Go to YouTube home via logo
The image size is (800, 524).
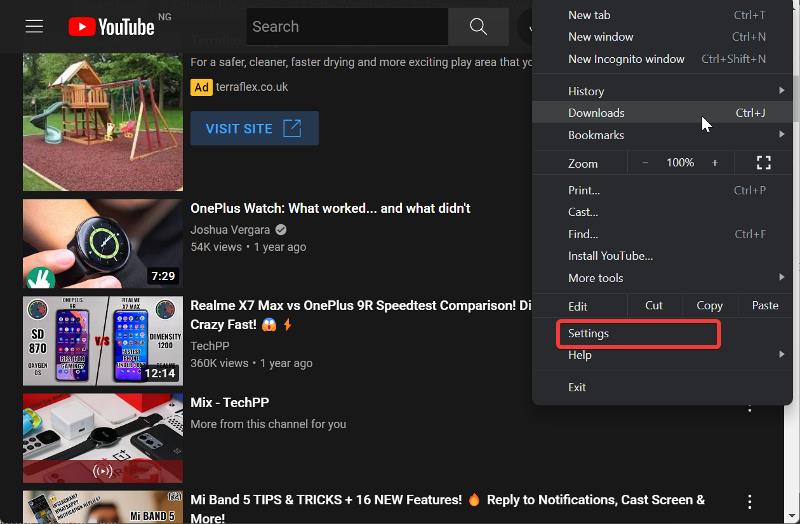pyautogui.click(x=112, y=27)
